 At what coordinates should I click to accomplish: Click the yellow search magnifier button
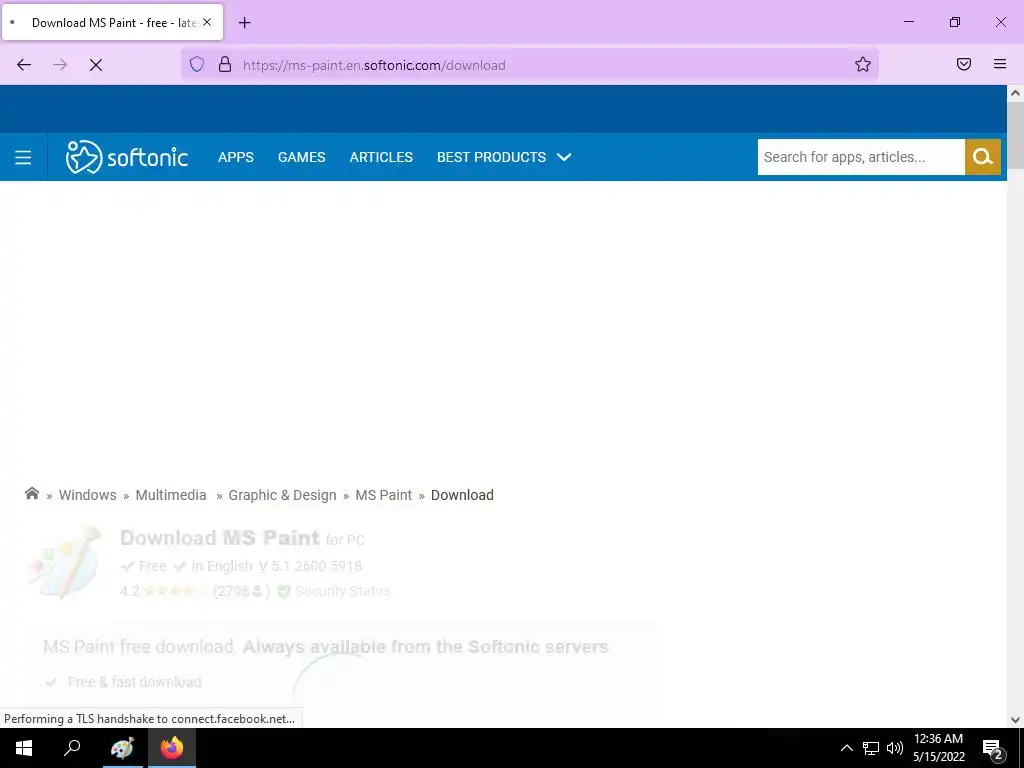pos(983,157)
